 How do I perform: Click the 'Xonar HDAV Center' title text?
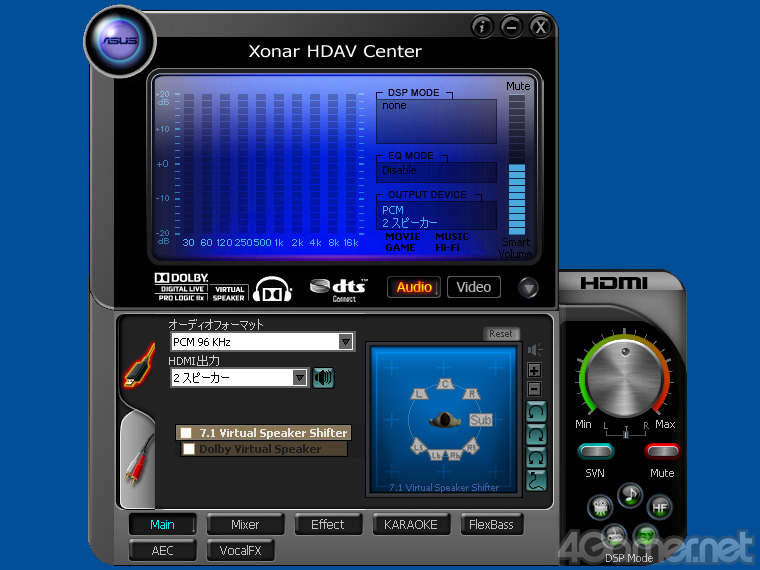[x=335, y=51]
